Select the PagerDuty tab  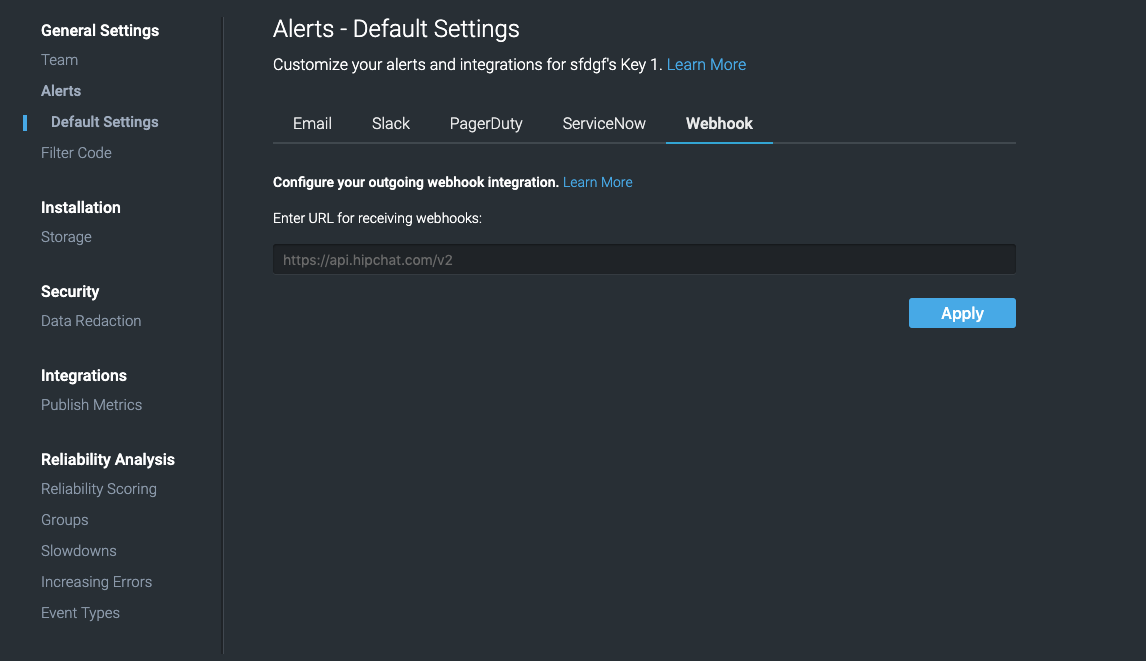[x=486, y=124]
